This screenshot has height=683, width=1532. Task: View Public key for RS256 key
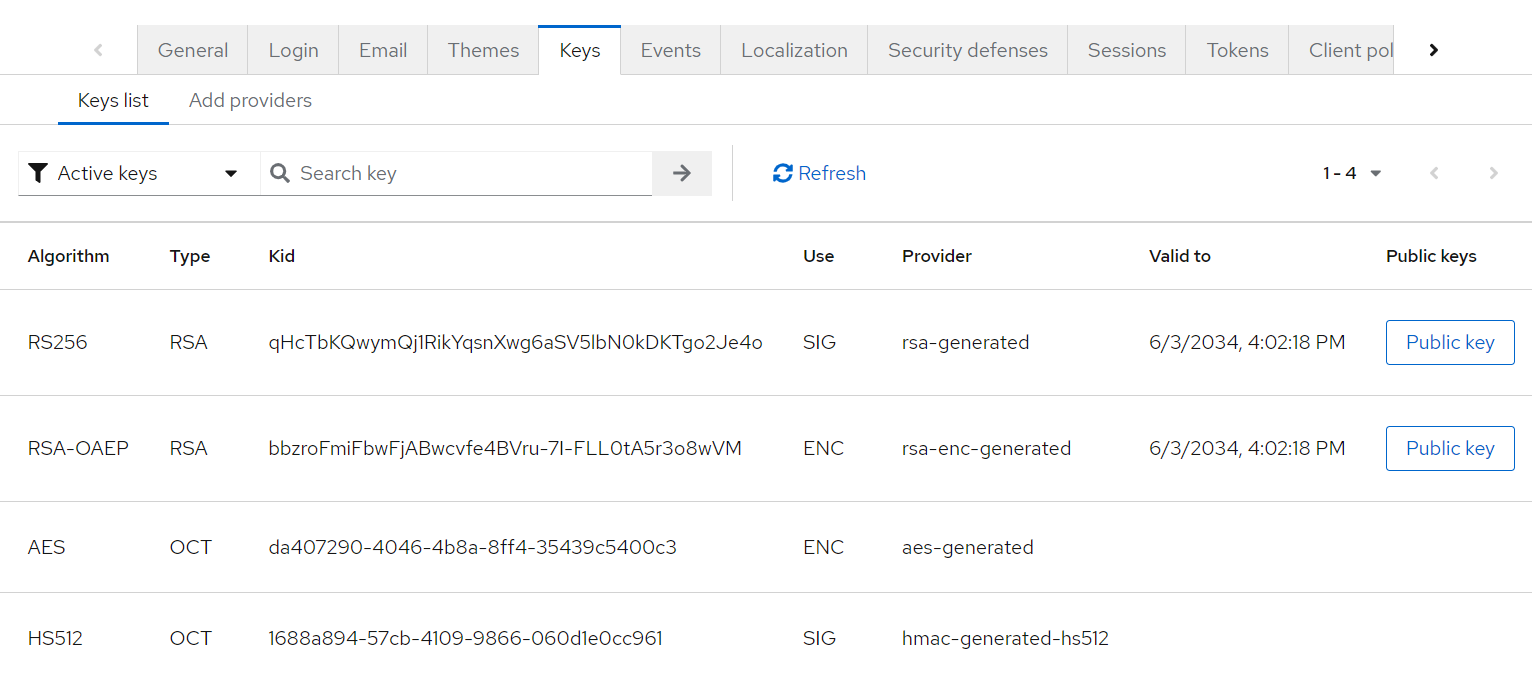point(1449,343)
